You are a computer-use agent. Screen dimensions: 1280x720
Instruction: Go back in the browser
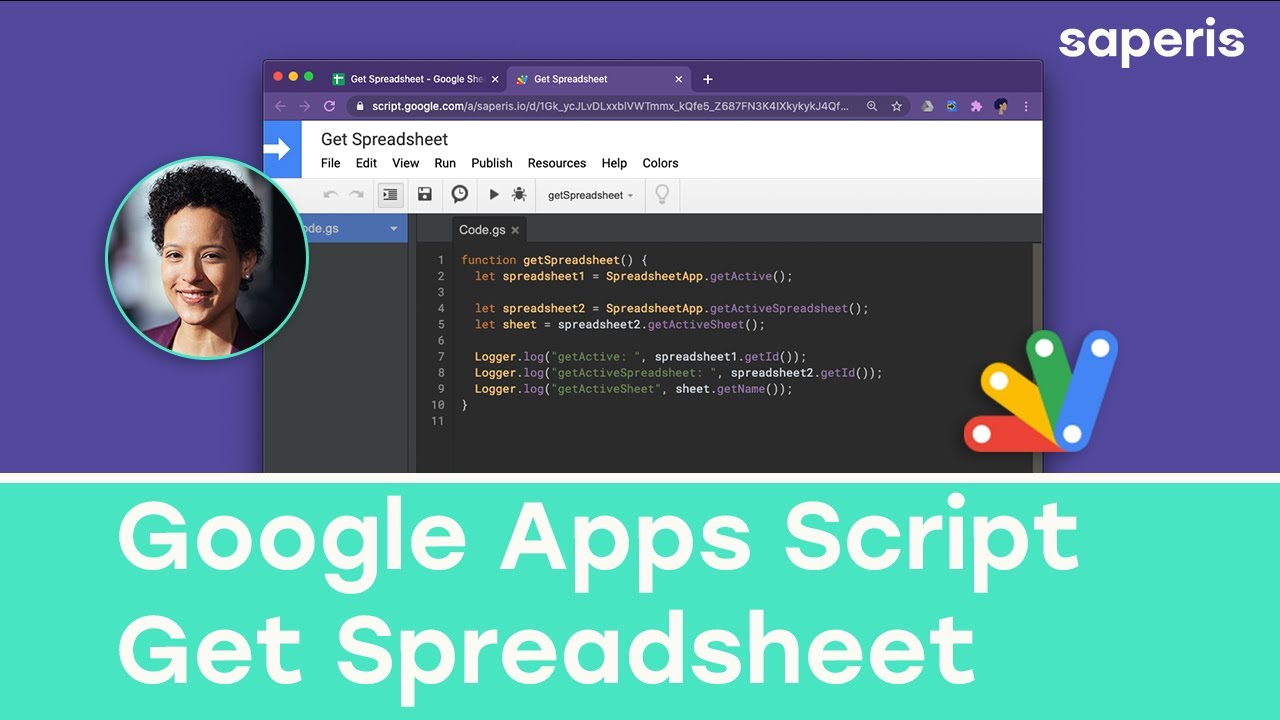[280, 106]
